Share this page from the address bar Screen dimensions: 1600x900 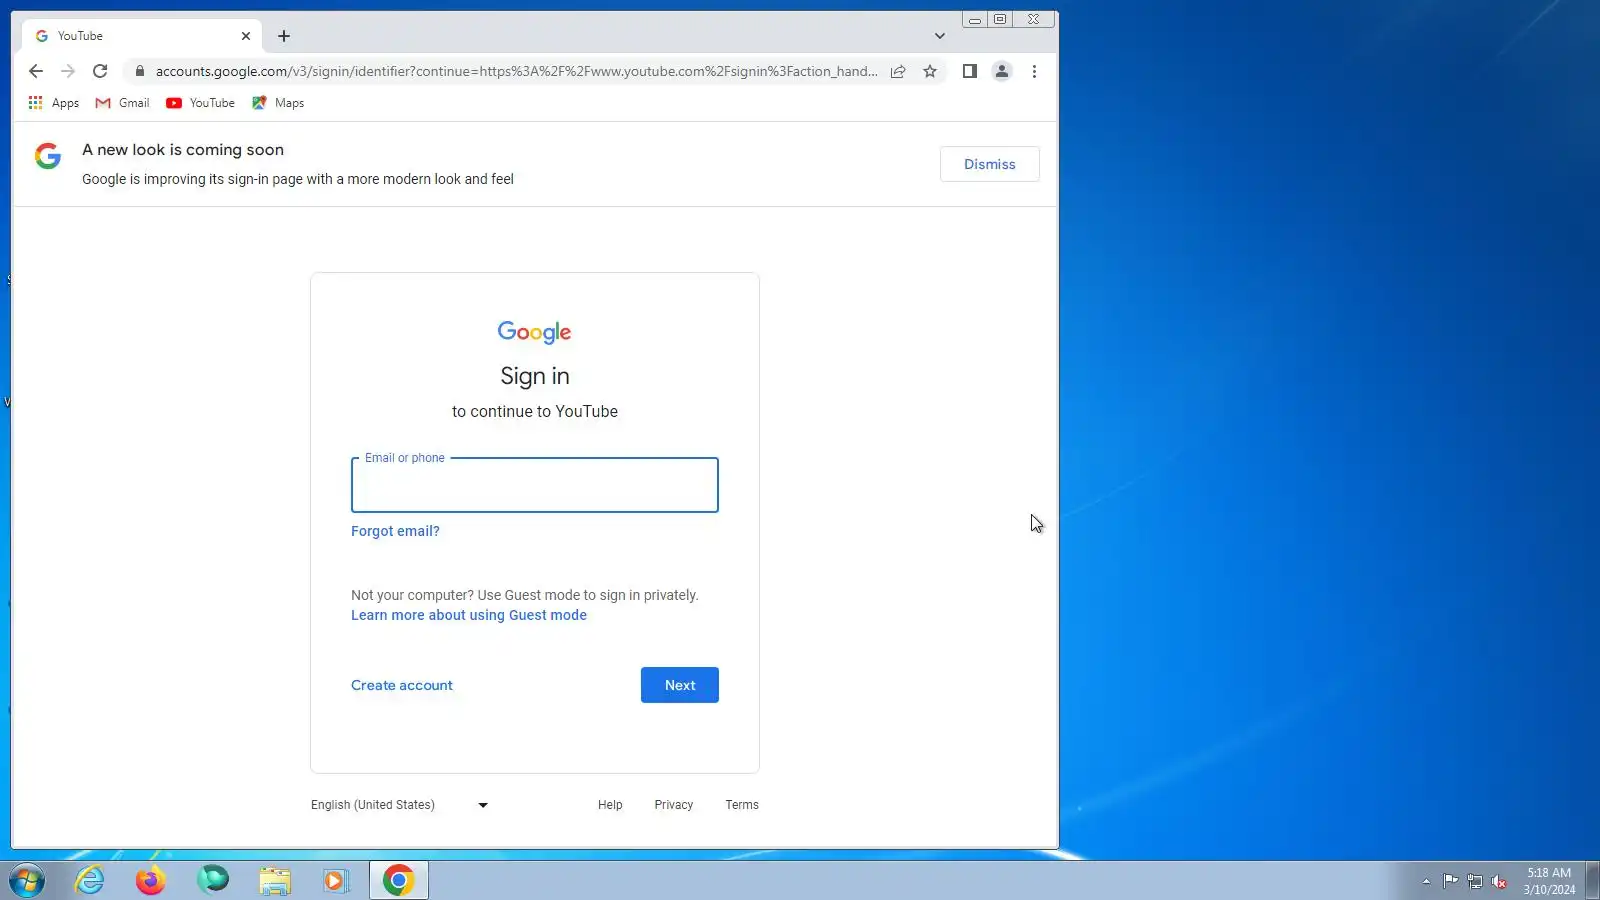point(898,71)
